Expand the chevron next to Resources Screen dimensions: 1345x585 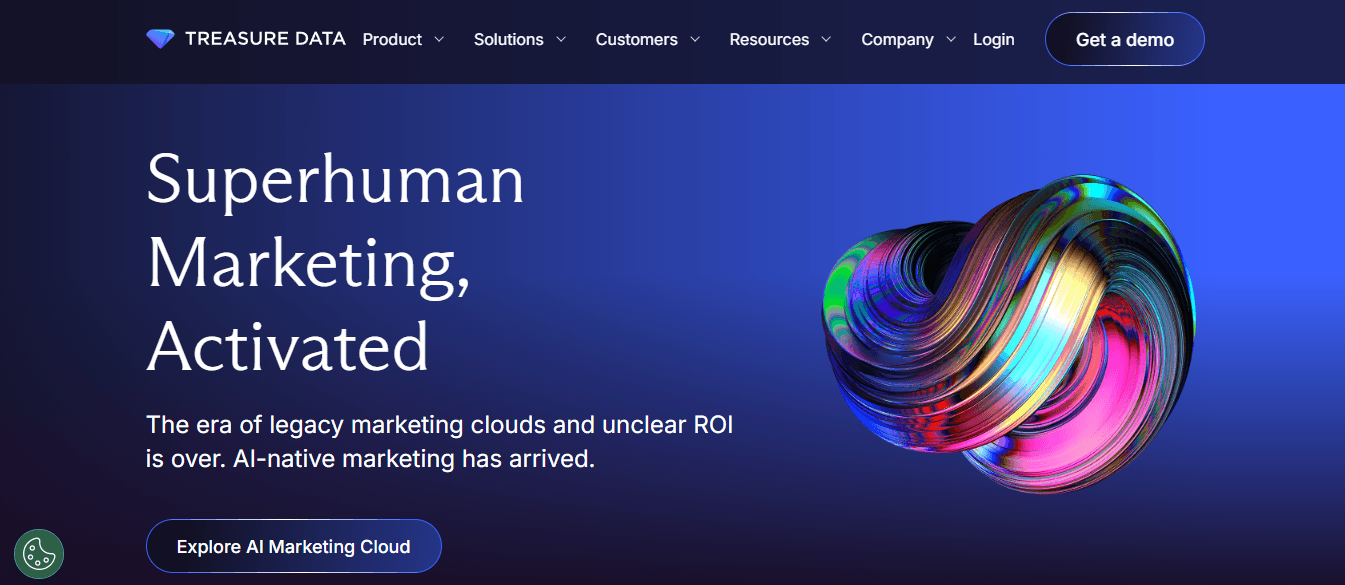coord(826,40)
